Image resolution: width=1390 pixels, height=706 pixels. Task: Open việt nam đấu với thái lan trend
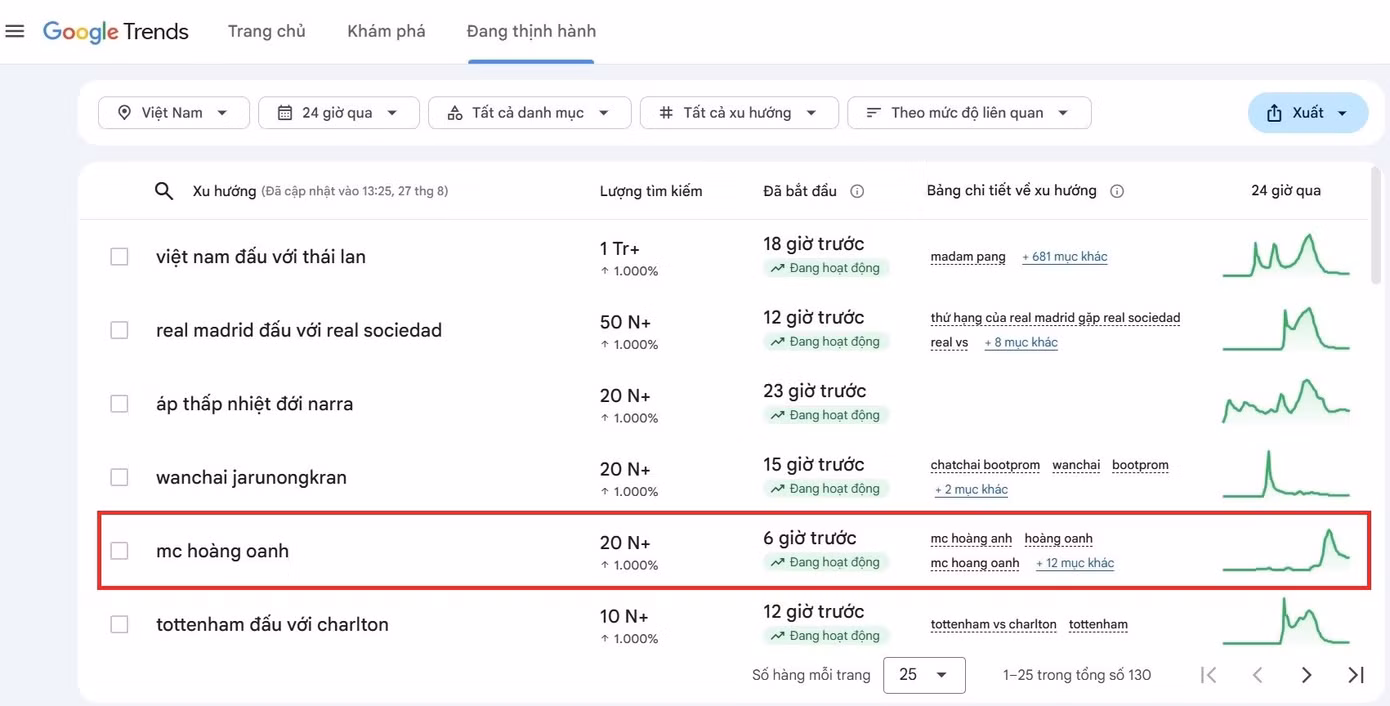coord(261,257)
